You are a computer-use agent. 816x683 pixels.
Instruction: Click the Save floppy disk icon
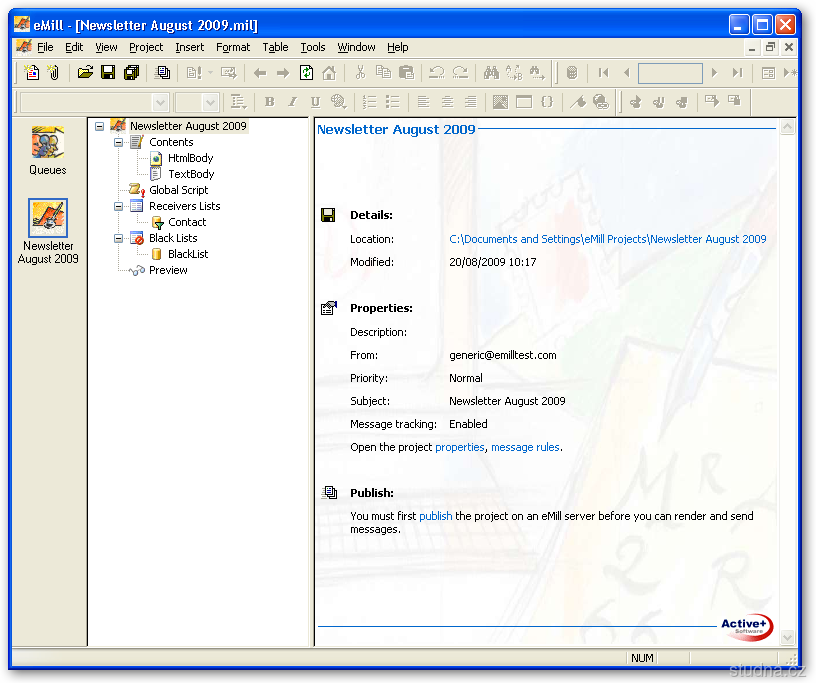click(x=108, y=73)
